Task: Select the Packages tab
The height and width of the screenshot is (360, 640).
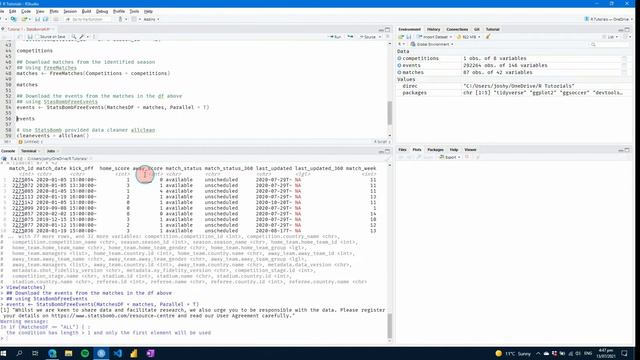Action: 436,150
